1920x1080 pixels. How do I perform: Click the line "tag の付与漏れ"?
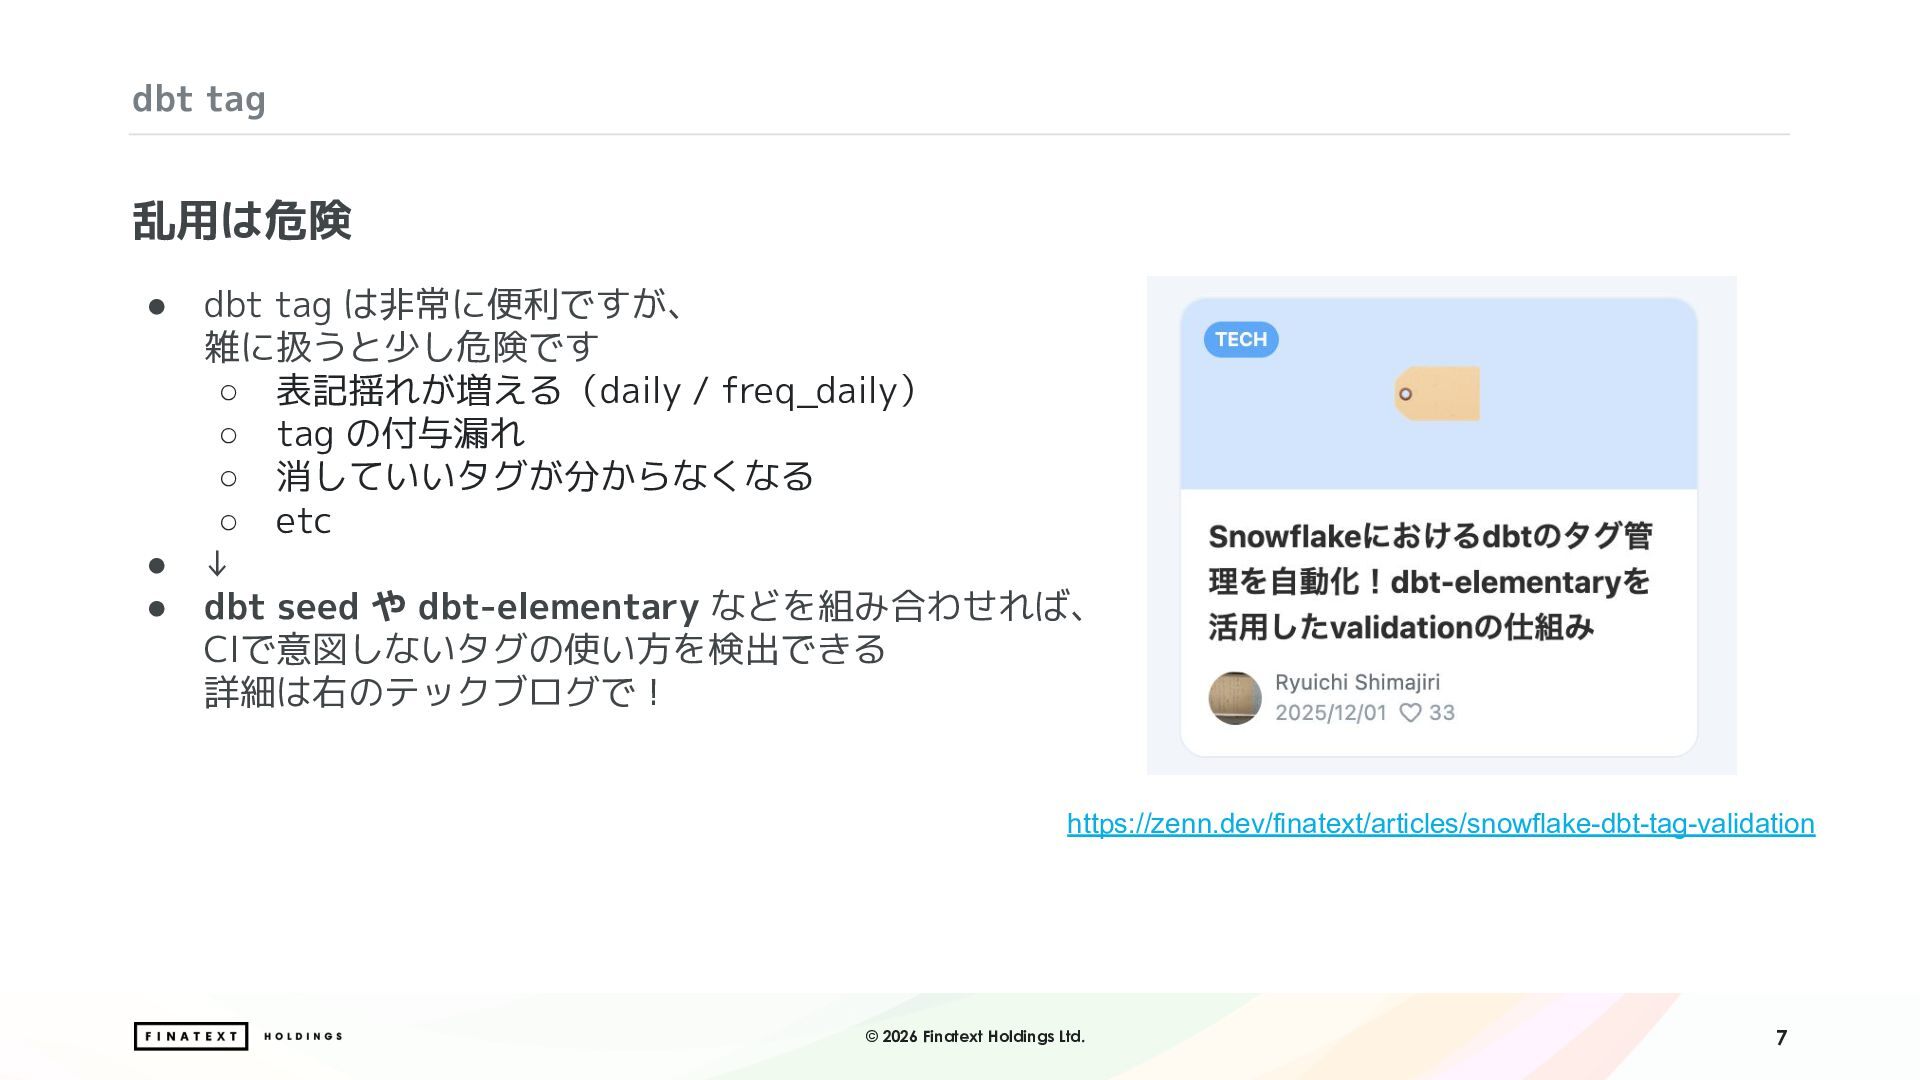point(400,433)
